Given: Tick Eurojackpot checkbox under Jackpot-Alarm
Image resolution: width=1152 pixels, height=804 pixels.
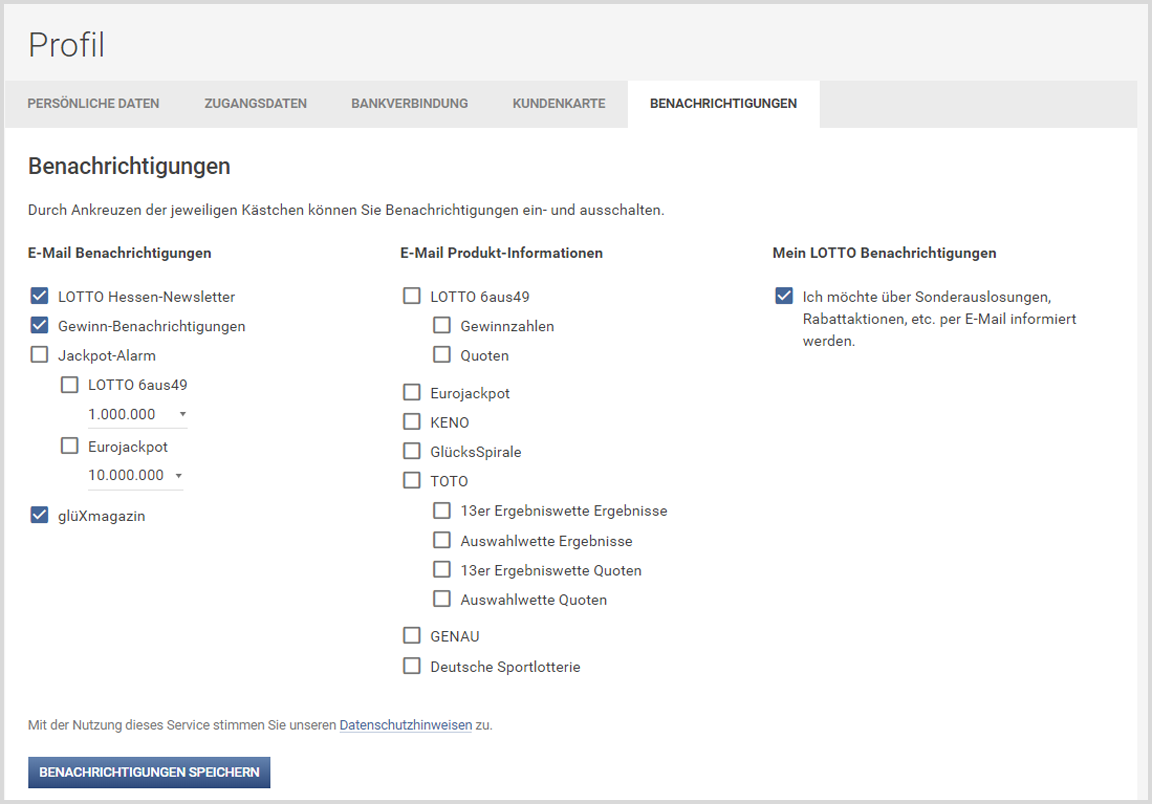Looking at the screenshot, I should pos(70,445).
